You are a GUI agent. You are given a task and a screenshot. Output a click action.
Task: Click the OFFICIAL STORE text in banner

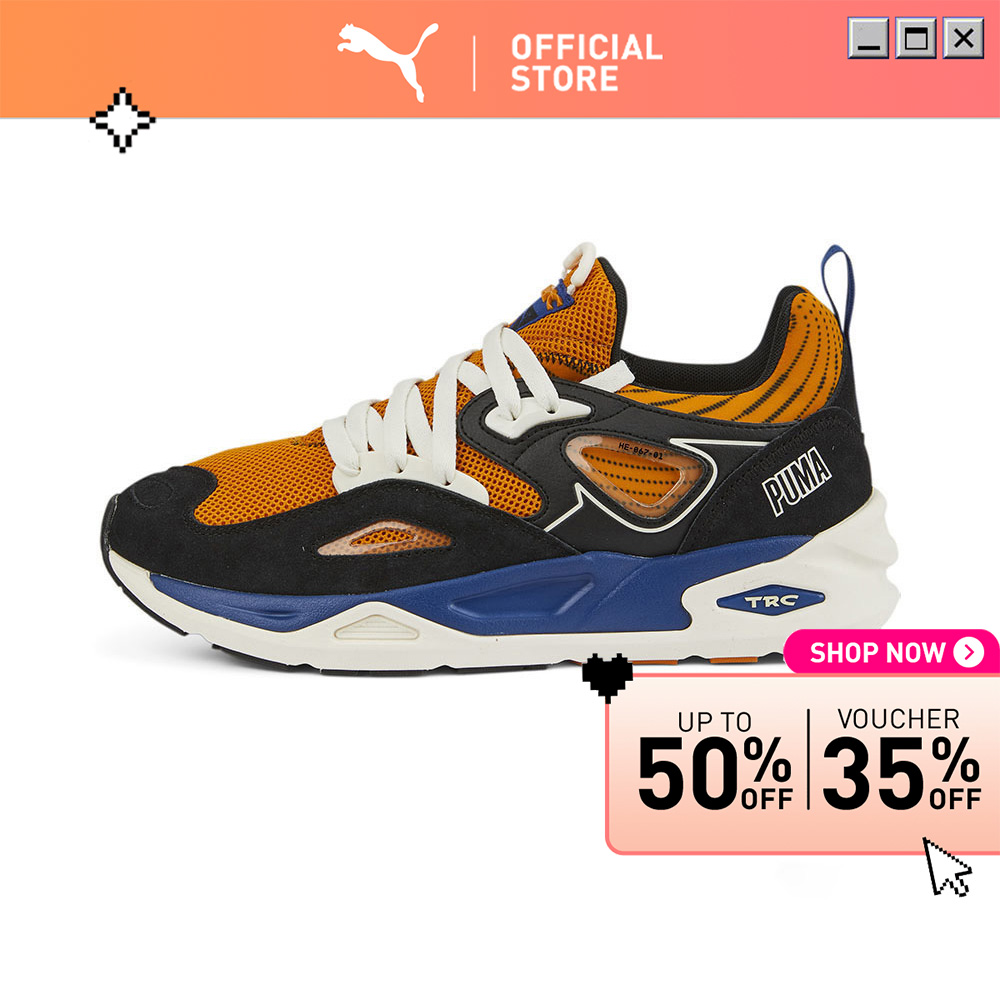point(586,63)
